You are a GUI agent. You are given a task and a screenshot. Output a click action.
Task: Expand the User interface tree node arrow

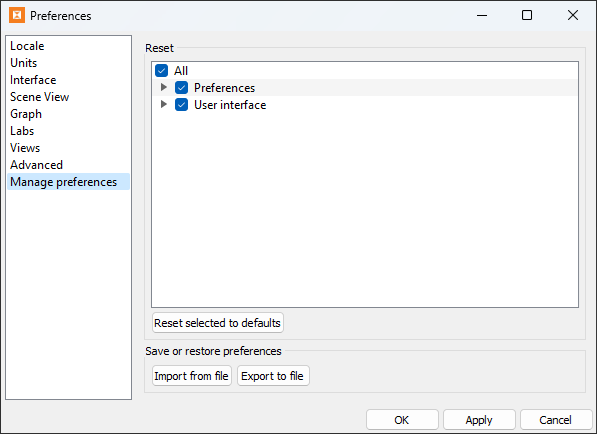pos(164,104)
